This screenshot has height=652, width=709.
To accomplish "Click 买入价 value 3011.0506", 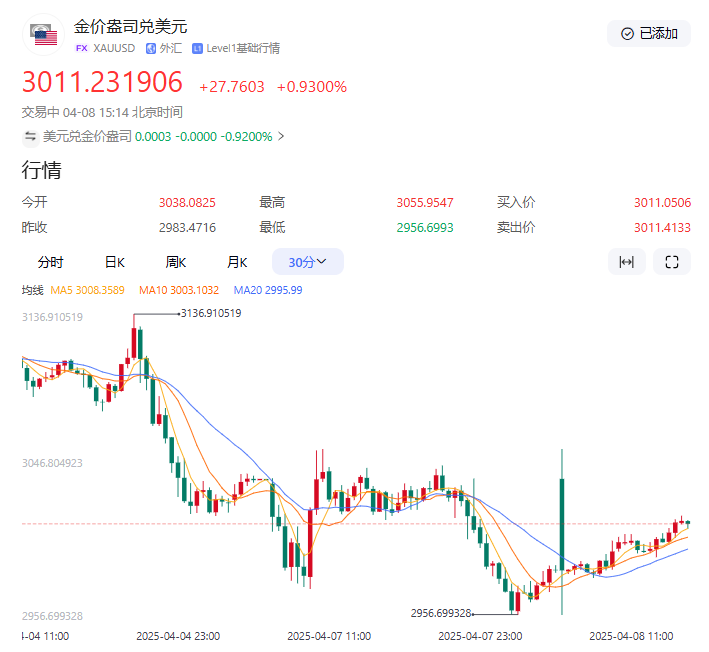I will tap(662, 203).
